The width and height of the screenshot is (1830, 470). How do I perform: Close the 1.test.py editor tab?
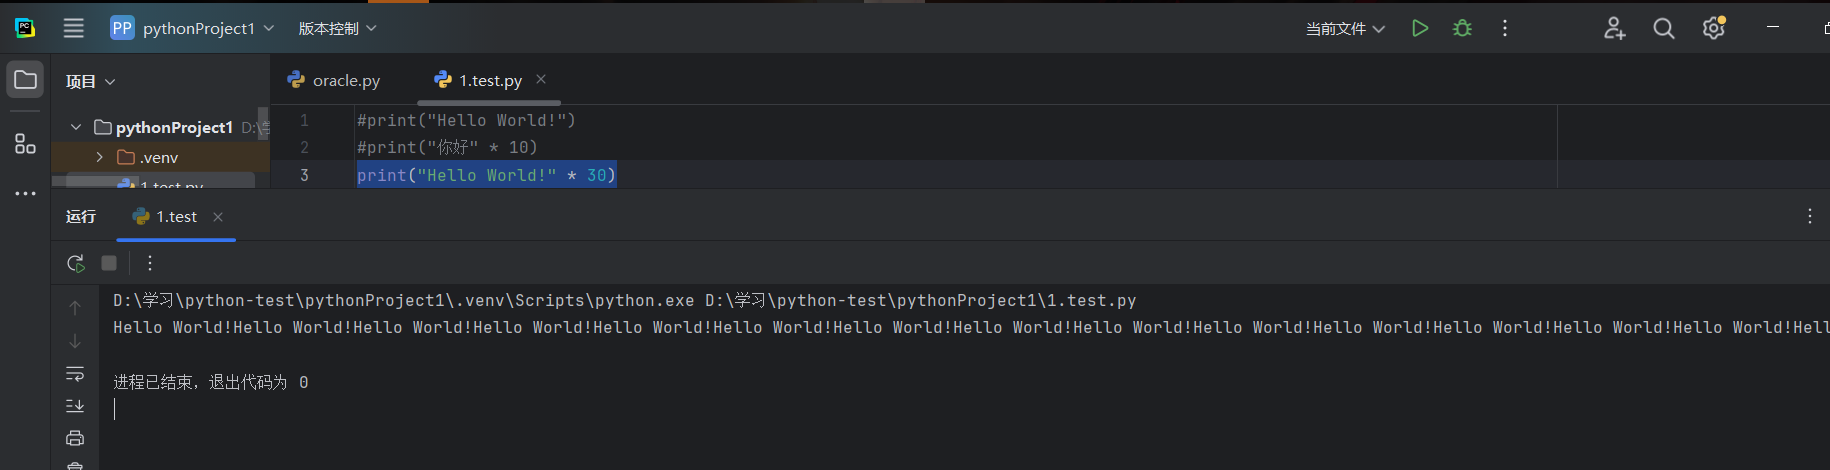click(541, 79)
